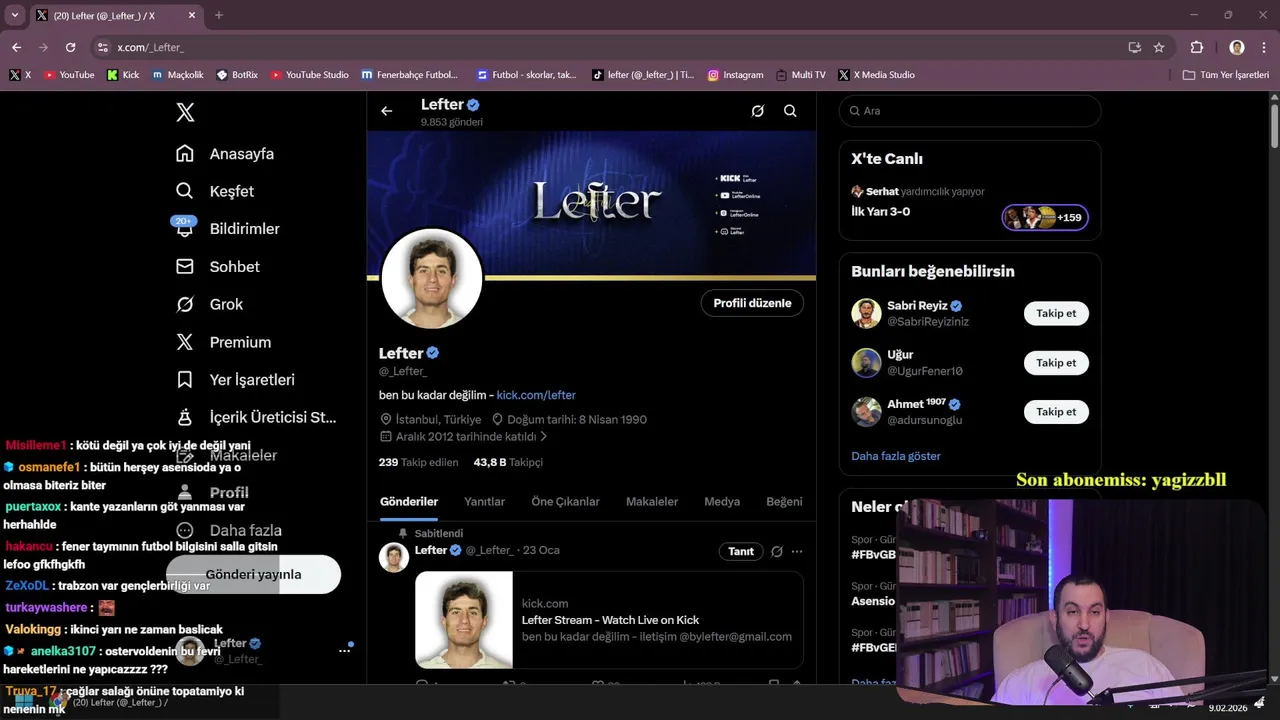Click browser back arrow

[x=16, y=47]
